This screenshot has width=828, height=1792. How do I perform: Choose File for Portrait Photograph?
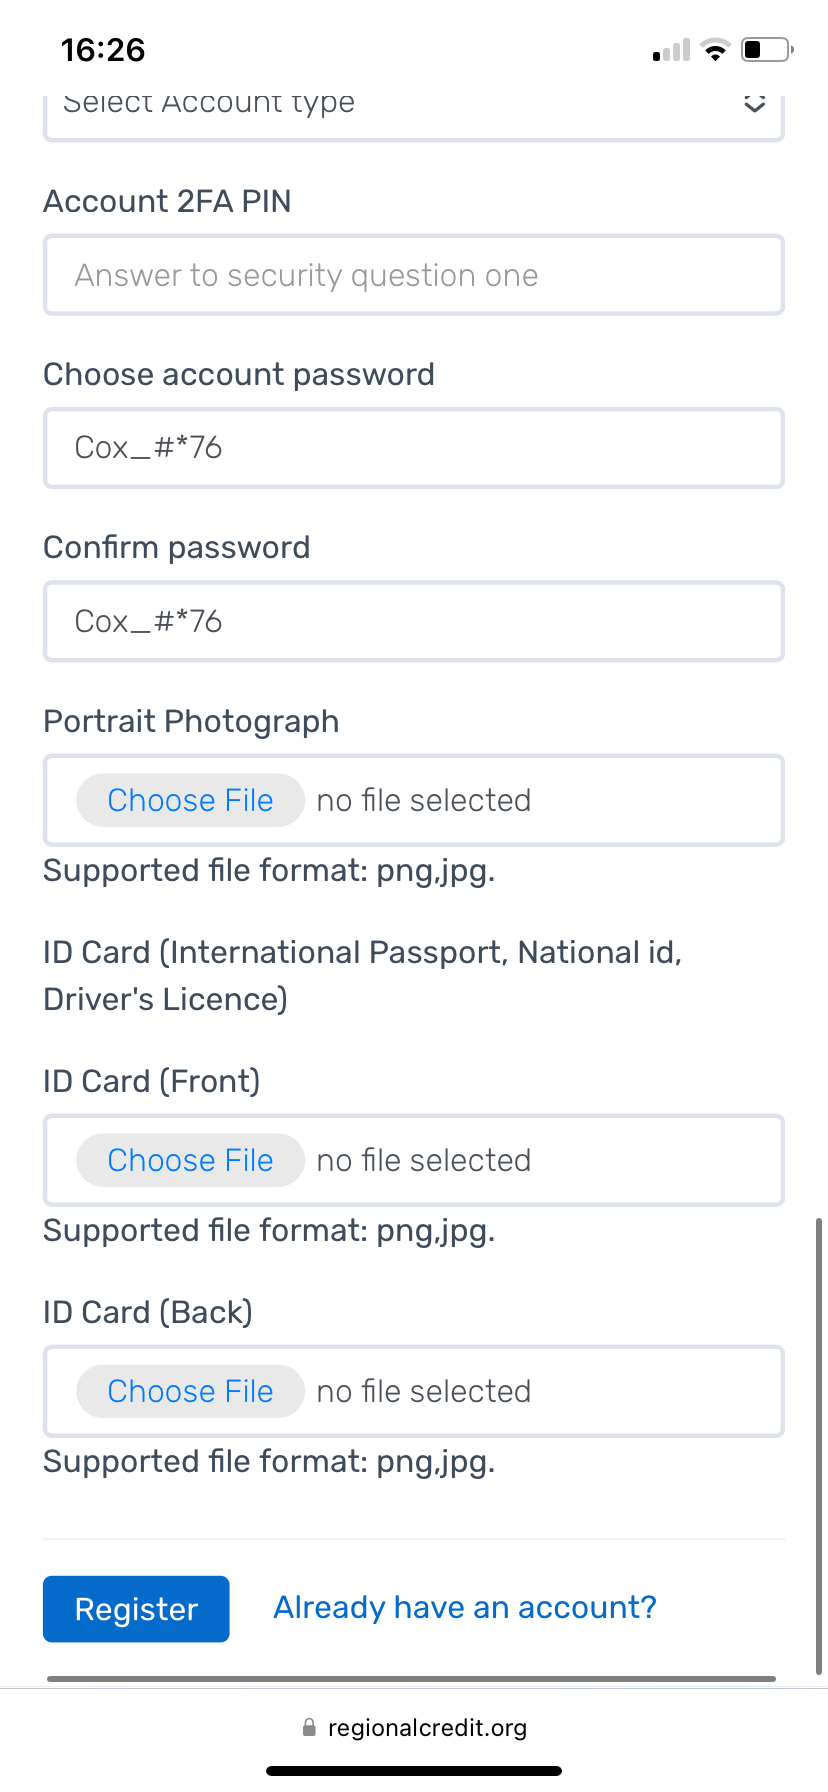tap(190, 800)
